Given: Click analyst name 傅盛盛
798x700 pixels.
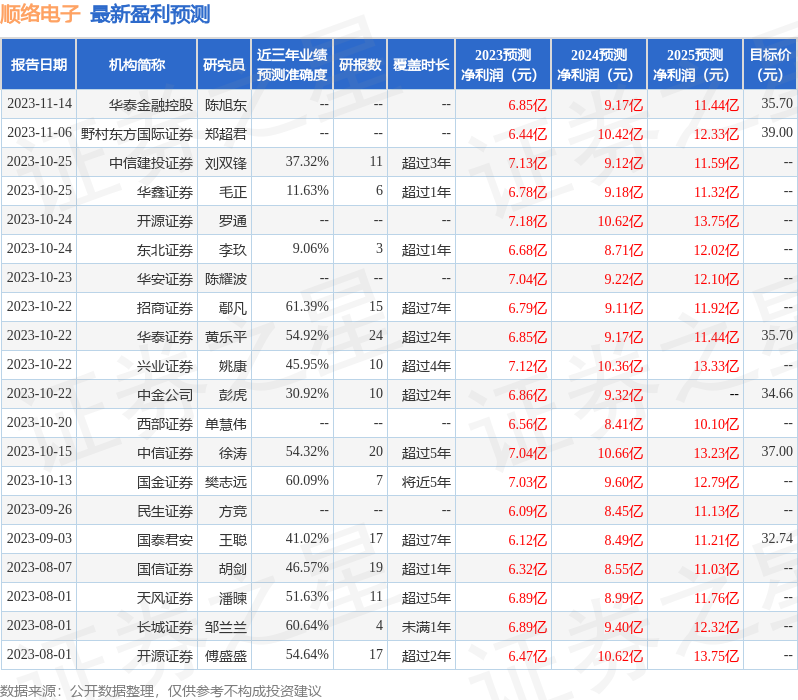Looking at the screenshot, I should [x=225, y=656].
